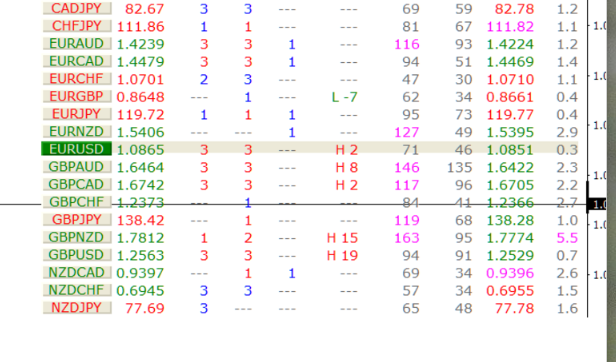
Task: Select EURUSD price 1.0865
Action: (141, 150)
